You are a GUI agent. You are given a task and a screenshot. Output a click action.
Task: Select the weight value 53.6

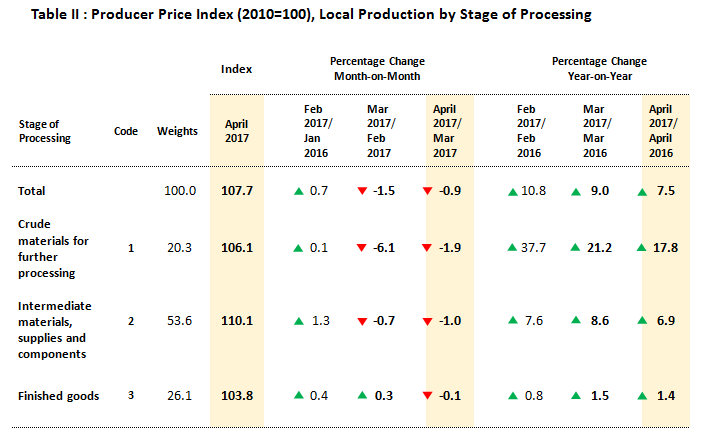[177, 320]
